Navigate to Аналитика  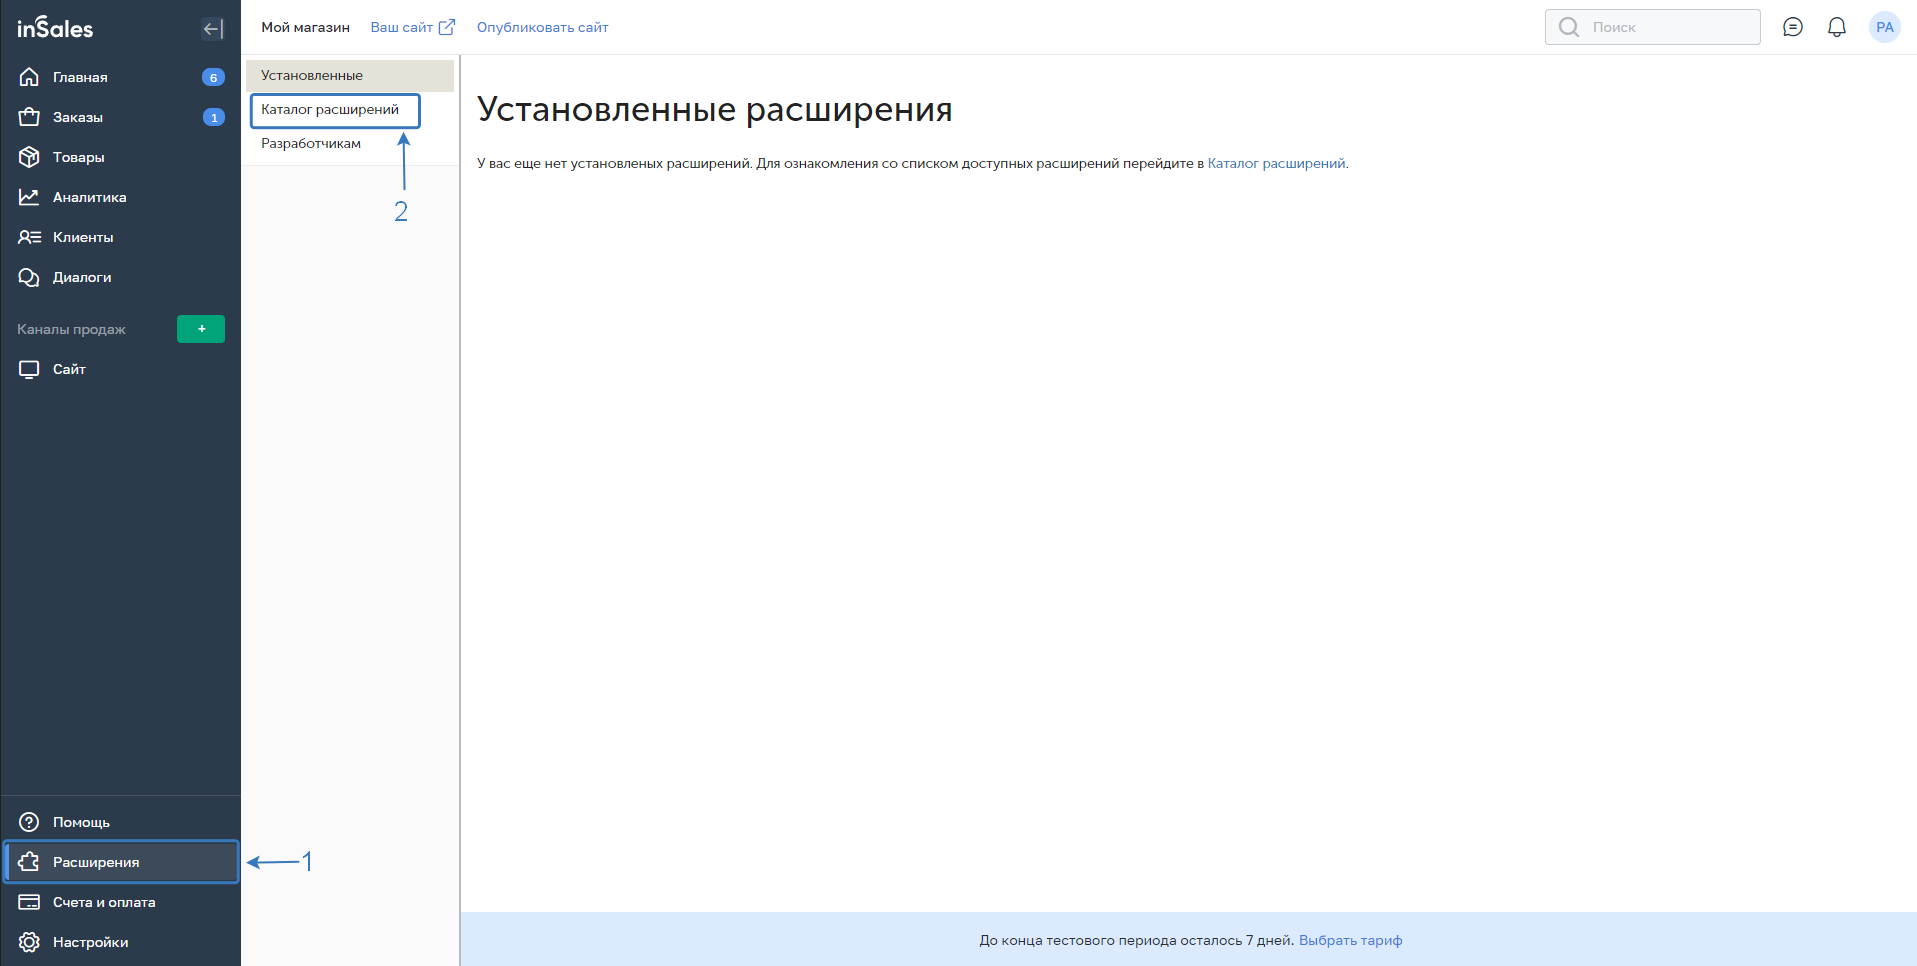click(x=121, y=197)
